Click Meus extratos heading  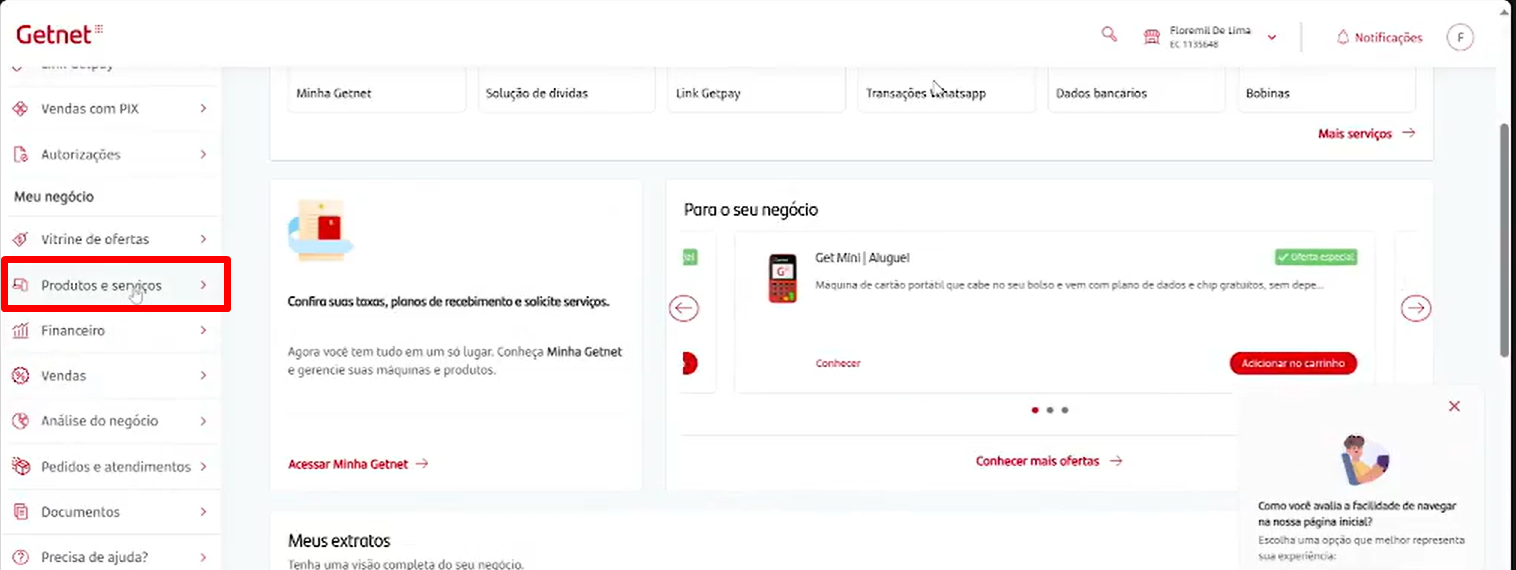coord(339,541)
